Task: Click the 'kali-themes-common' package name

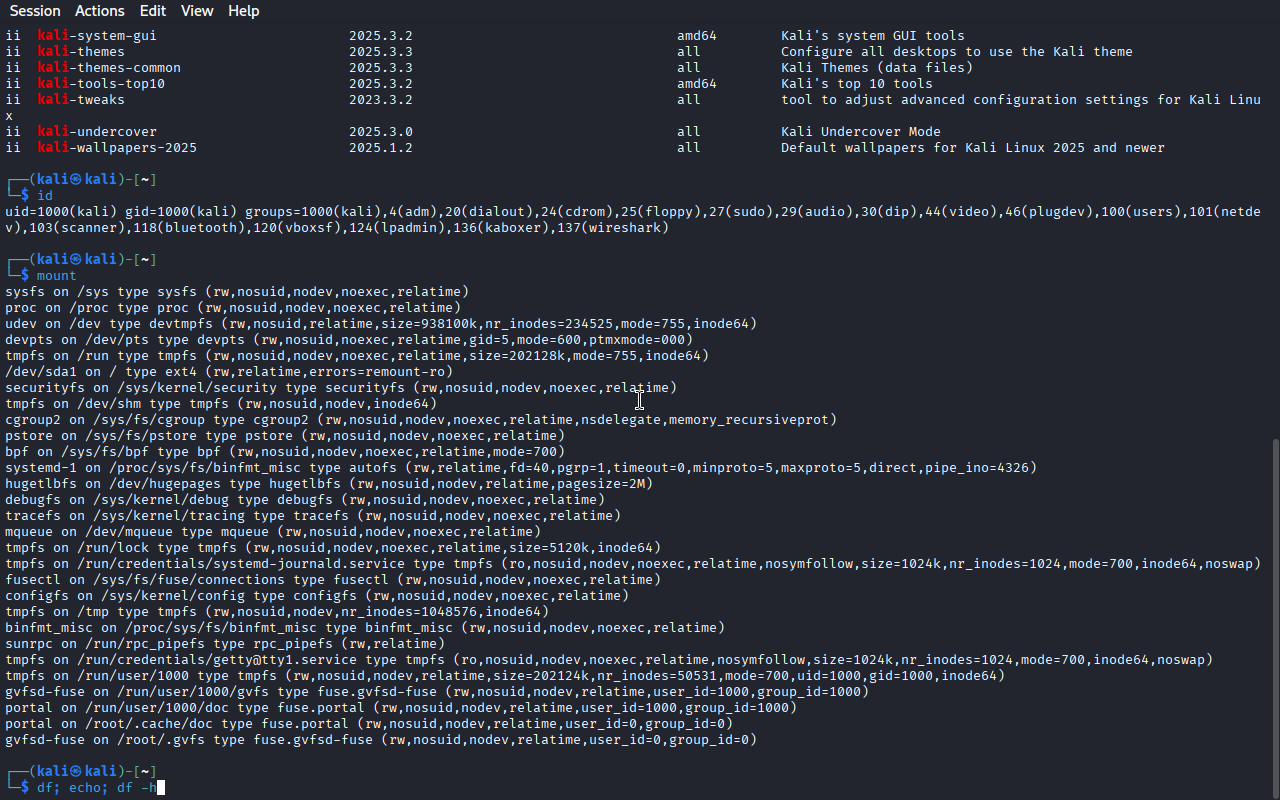Action: coord(109,68)
